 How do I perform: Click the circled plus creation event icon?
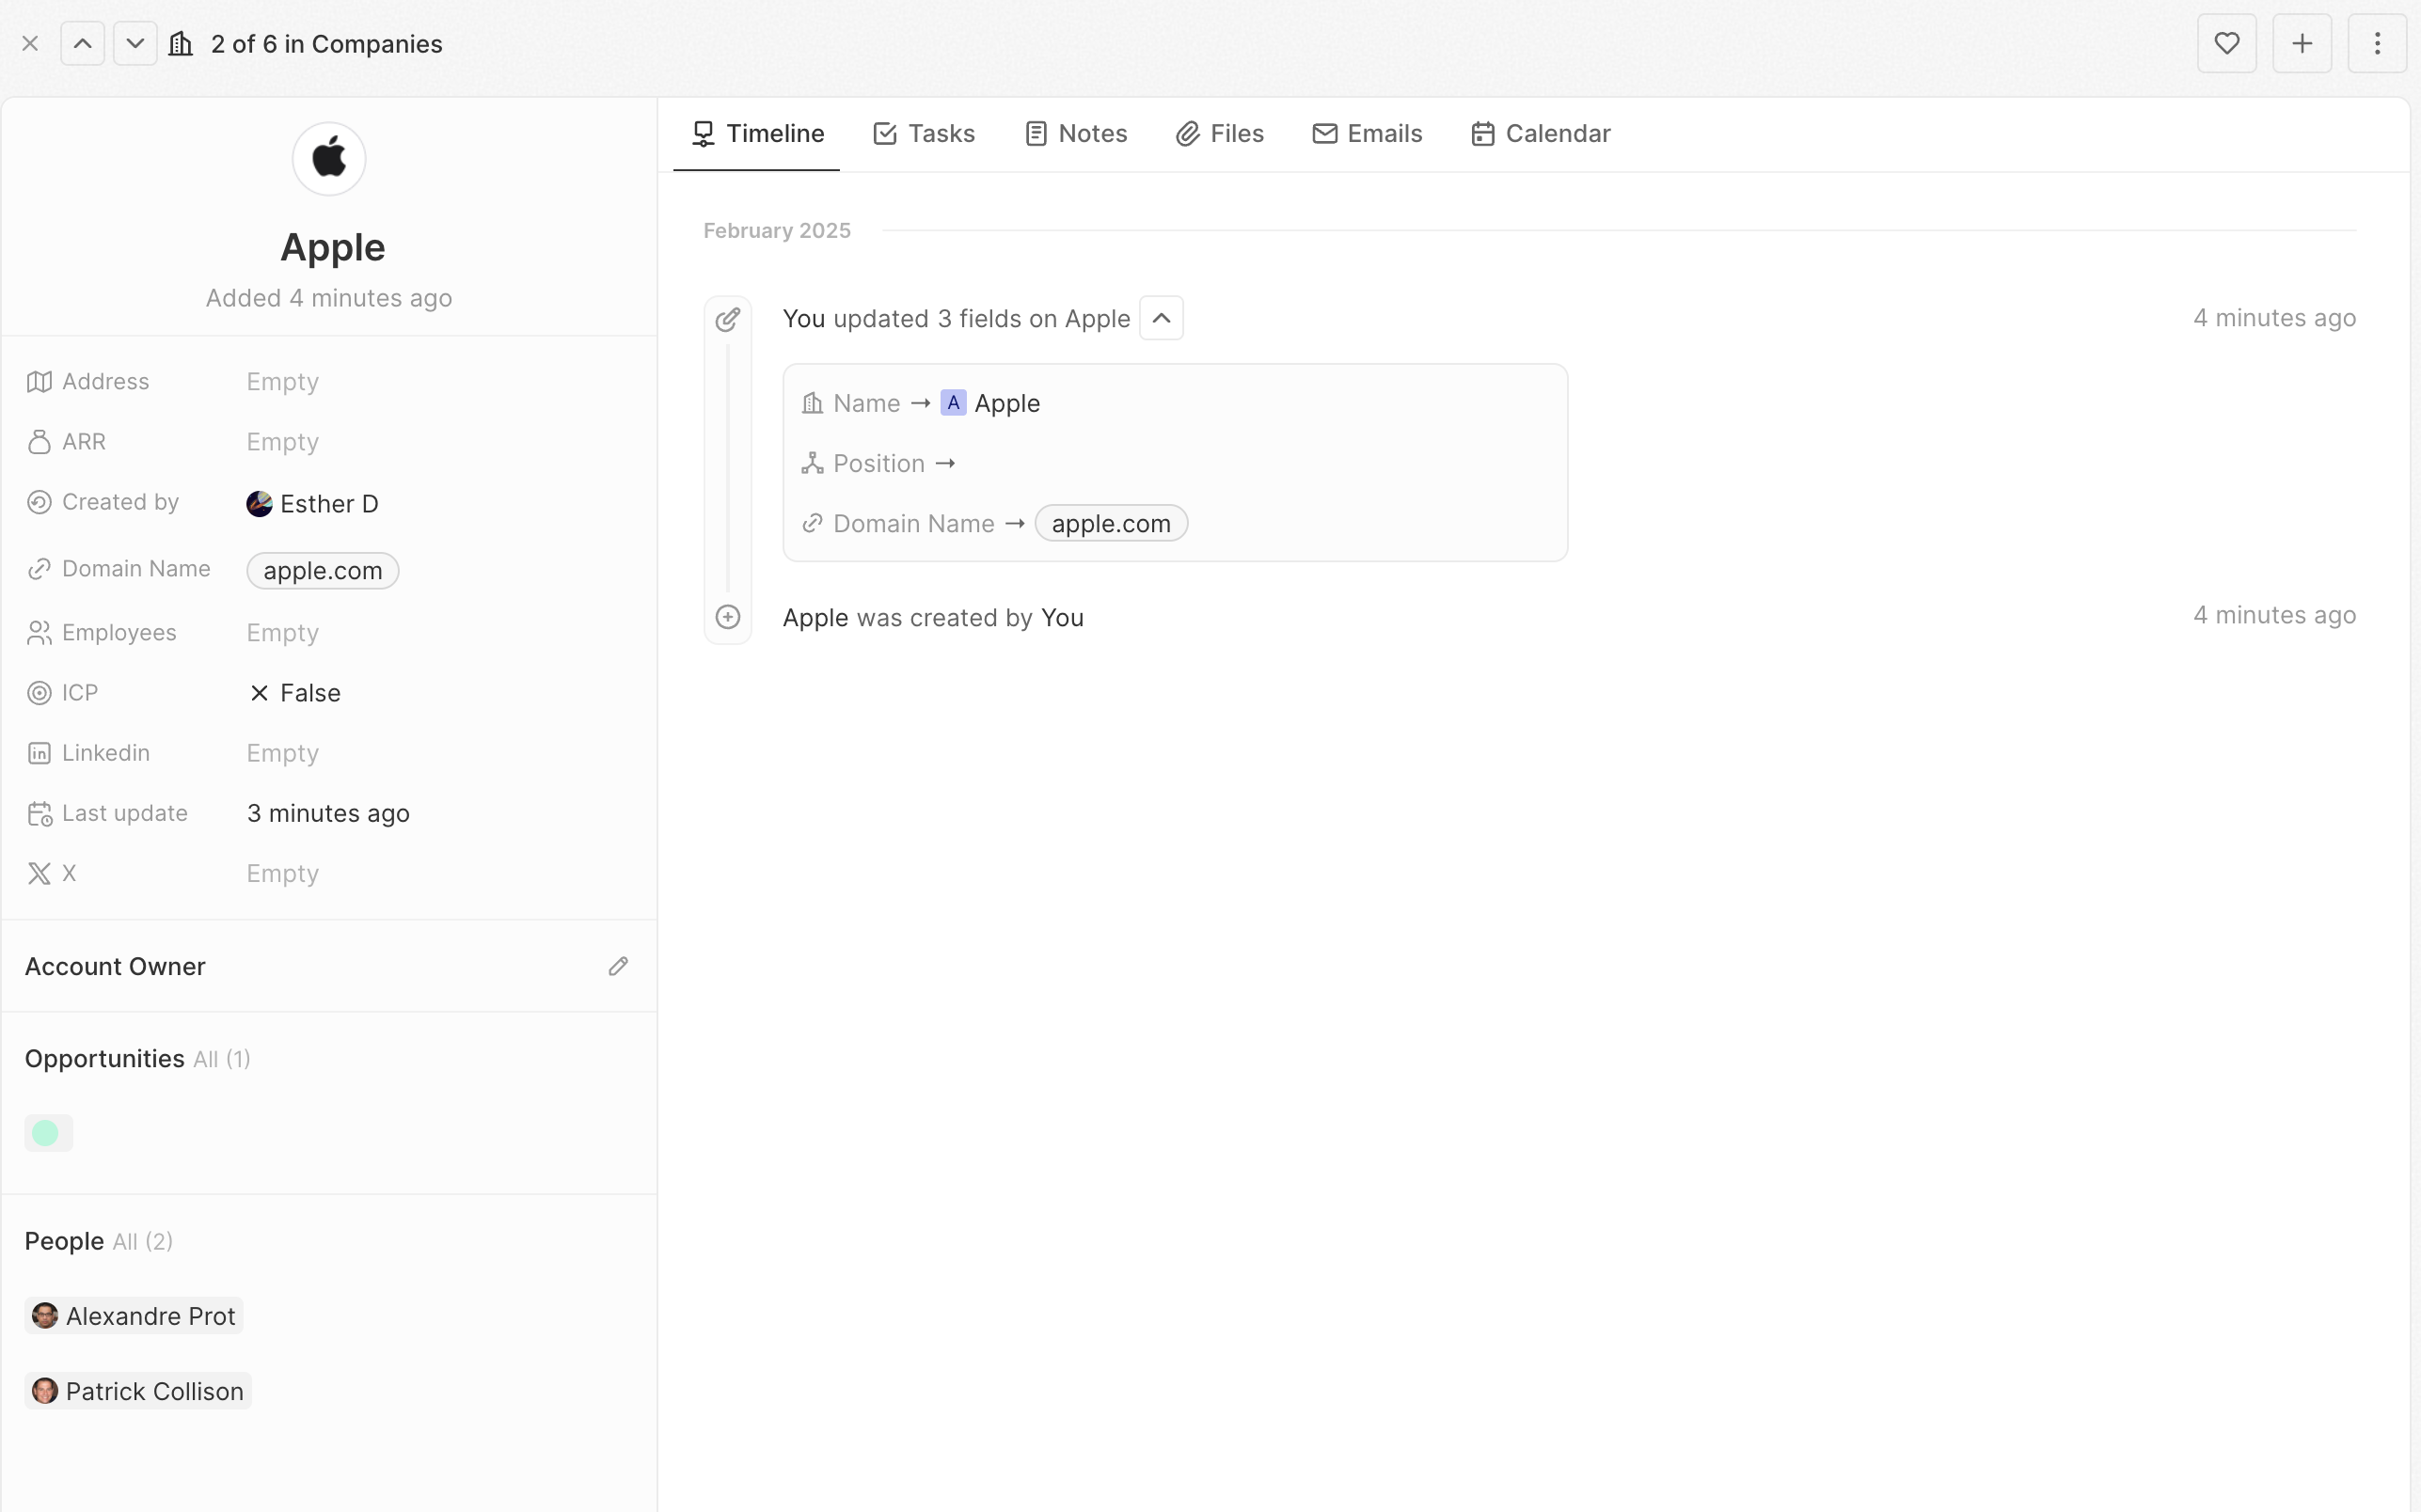[x=728, y=617]
